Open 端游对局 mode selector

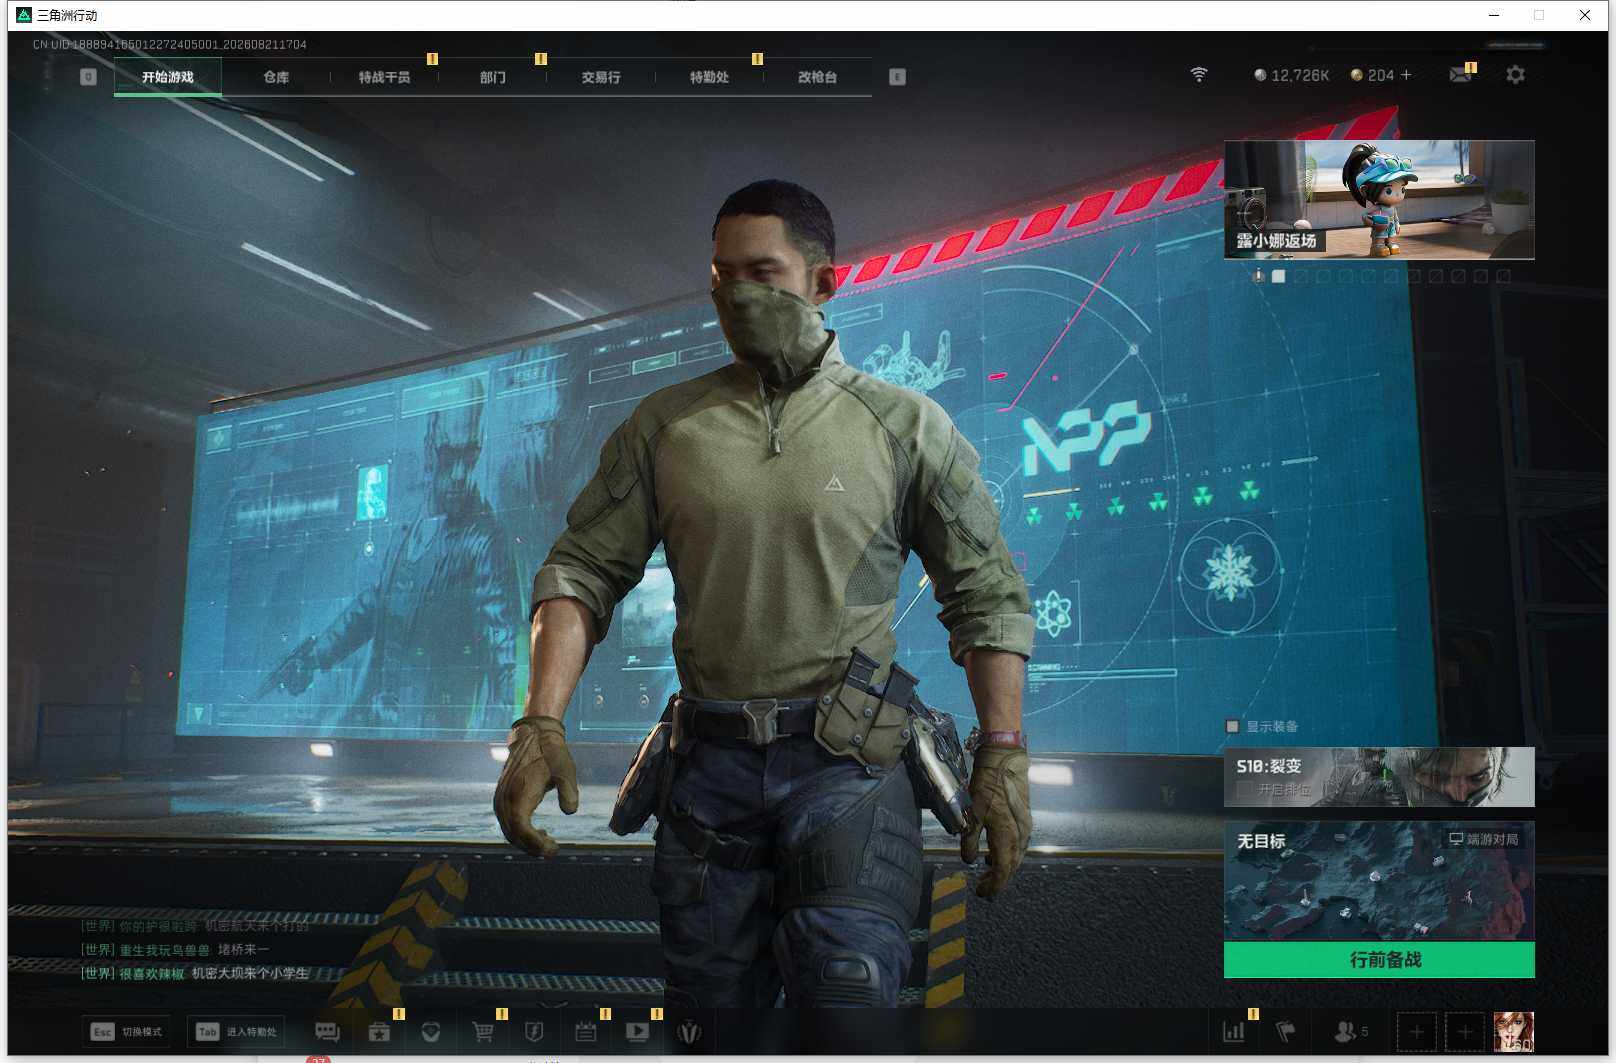point(1484,839)
